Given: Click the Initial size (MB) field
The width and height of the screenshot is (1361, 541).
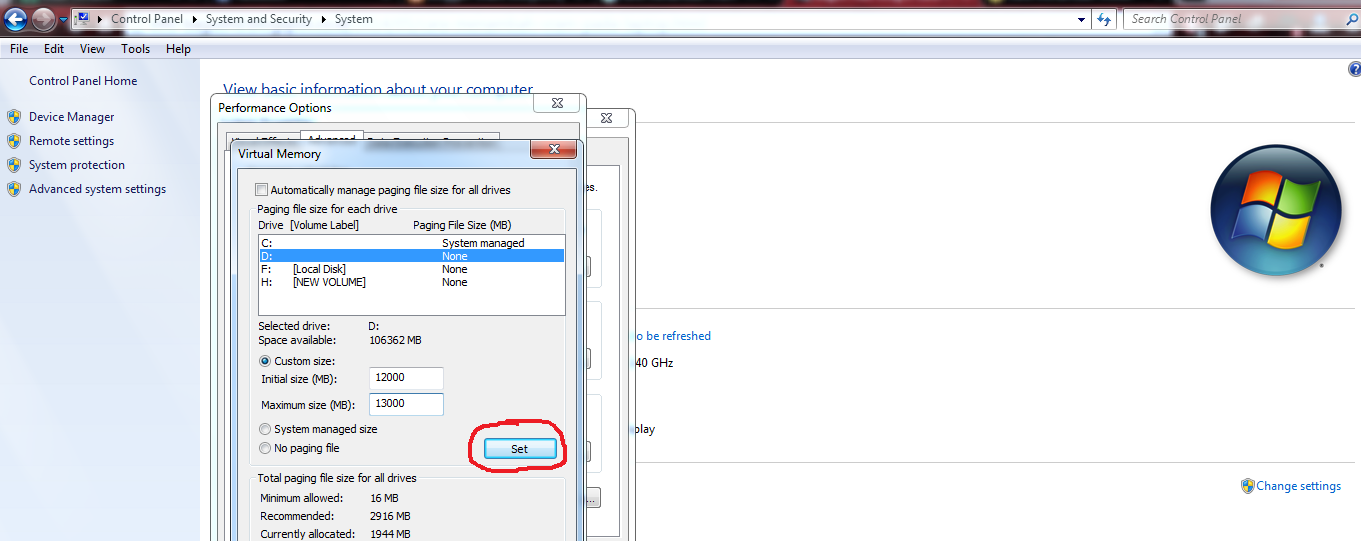Looking at the screenshot, I should click(406, 379).
